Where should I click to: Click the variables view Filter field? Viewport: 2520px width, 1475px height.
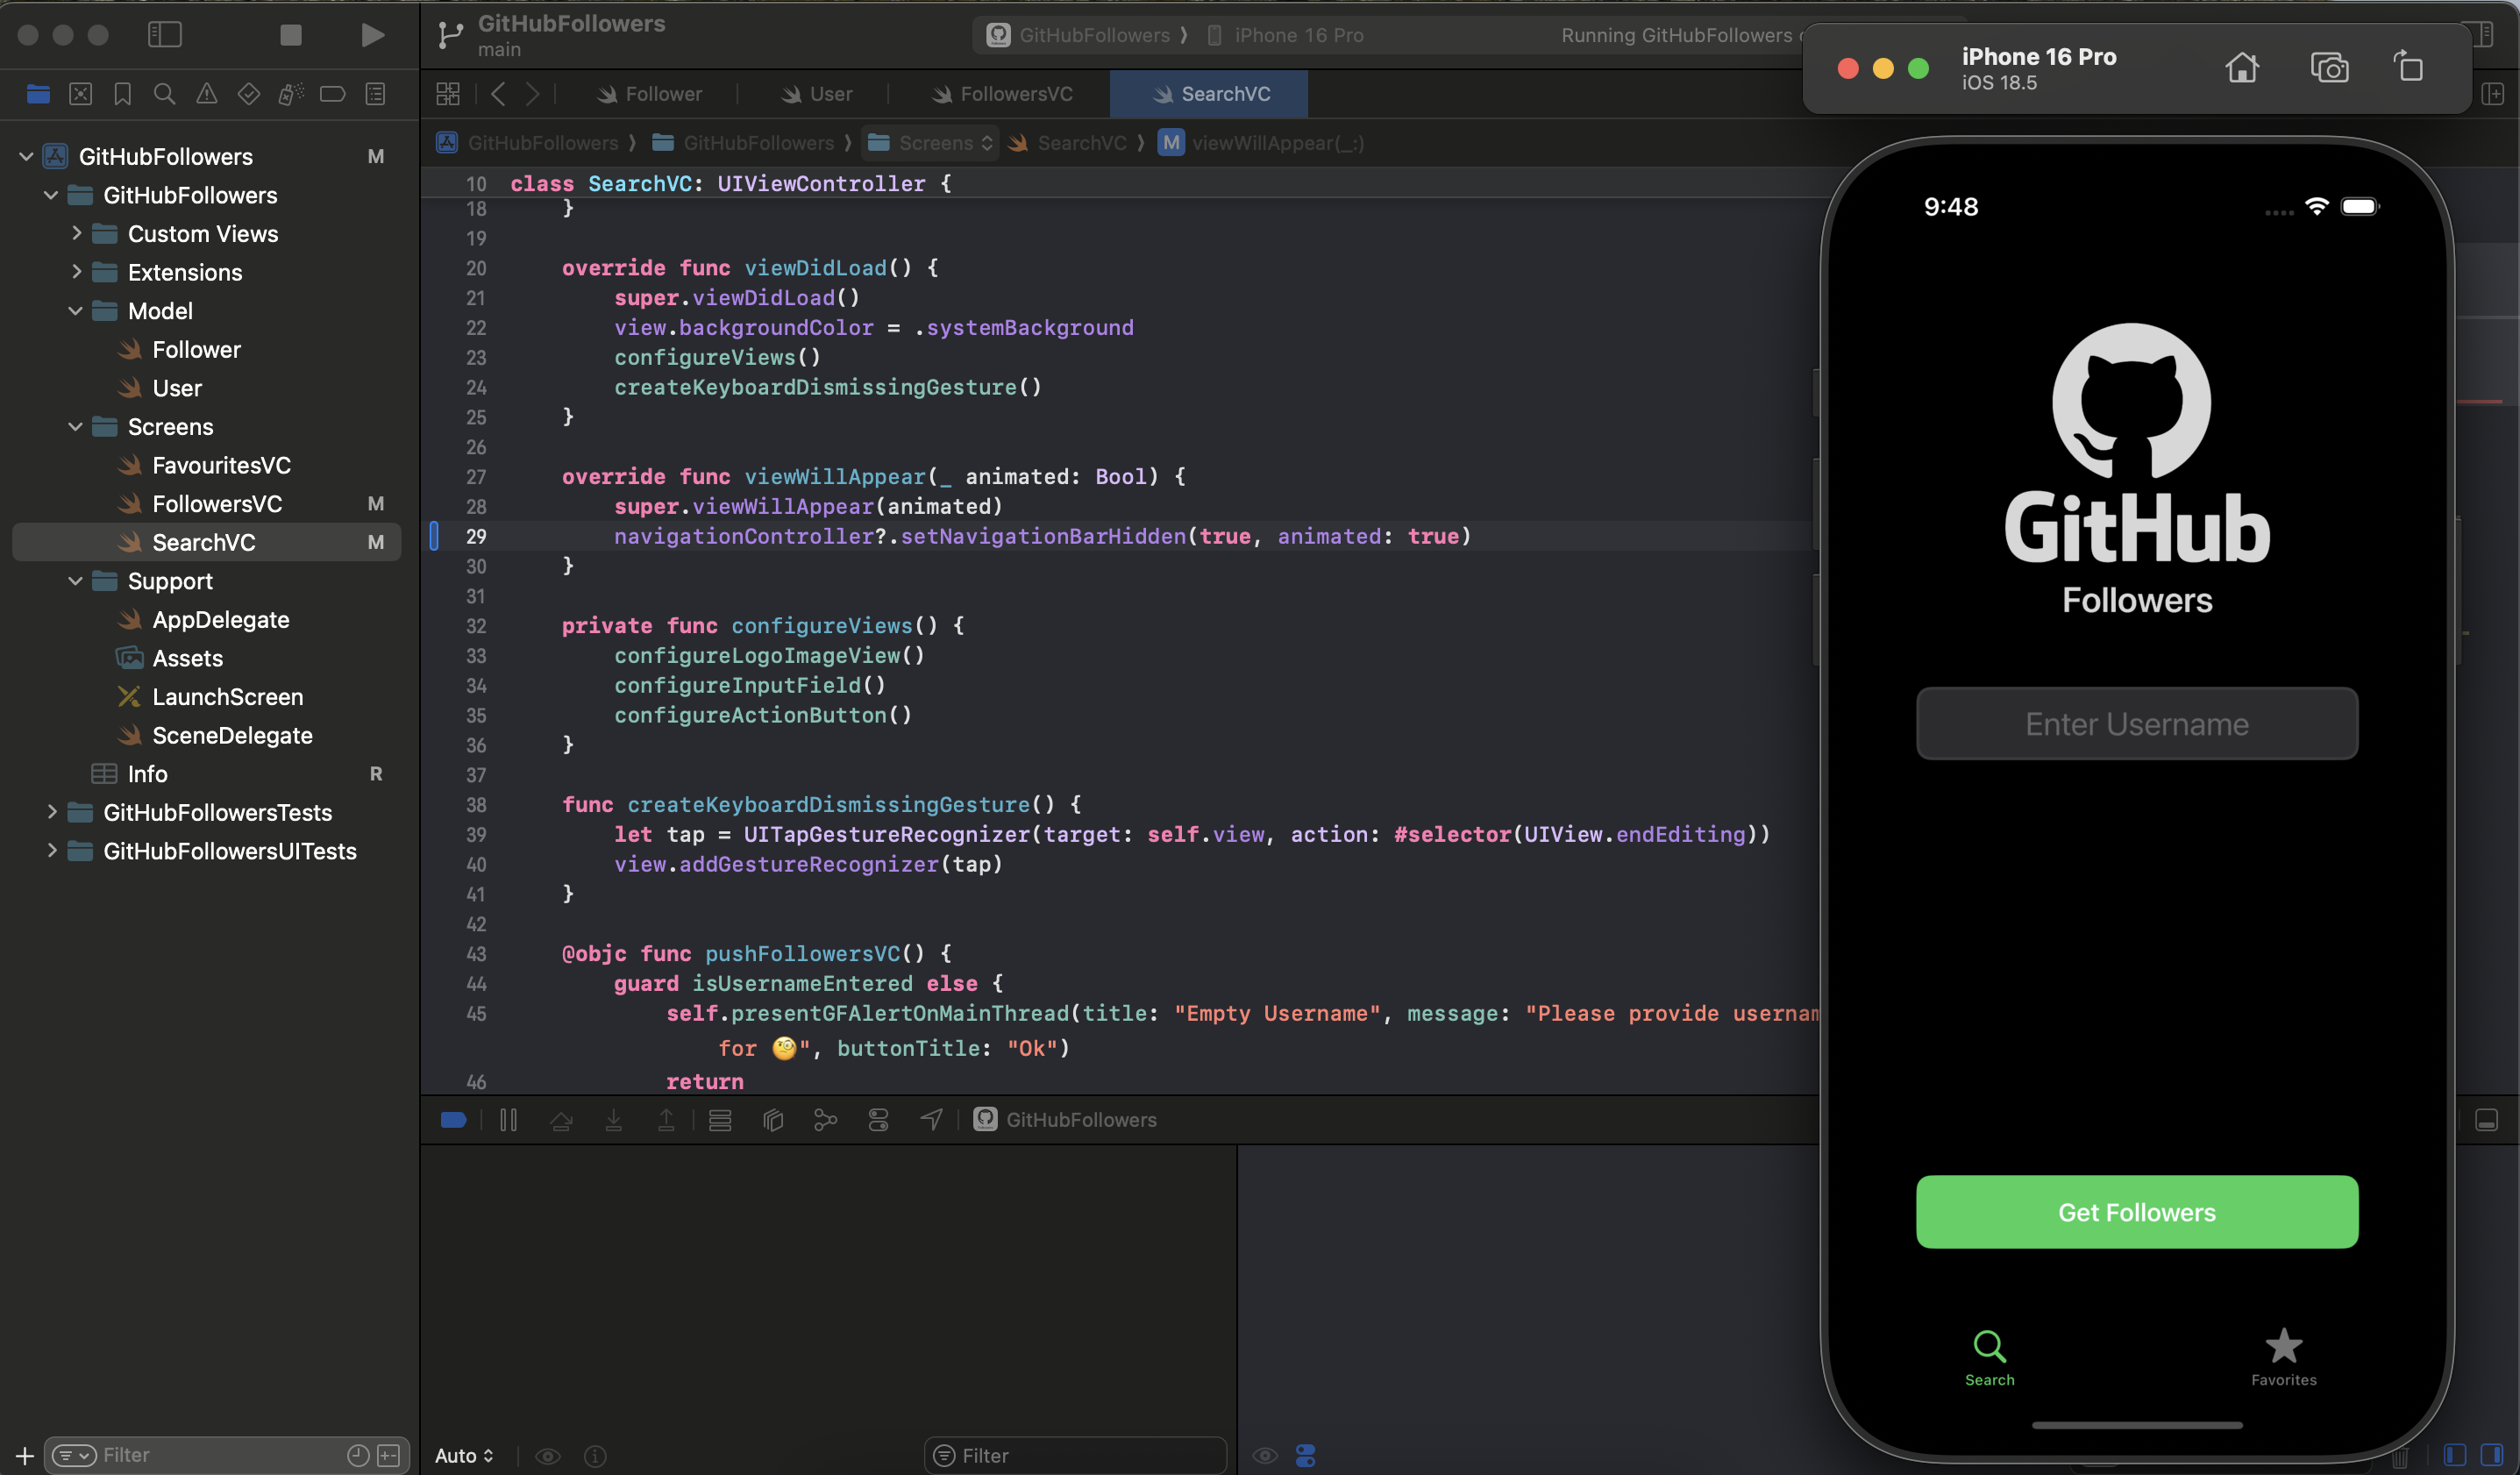pos(1076,1456)
